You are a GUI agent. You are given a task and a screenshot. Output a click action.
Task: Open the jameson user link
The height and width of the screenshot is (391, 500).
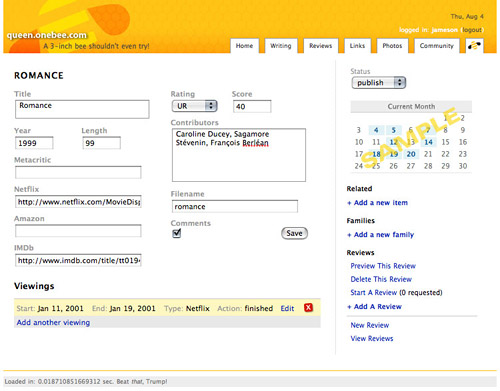tap(444, 30)
